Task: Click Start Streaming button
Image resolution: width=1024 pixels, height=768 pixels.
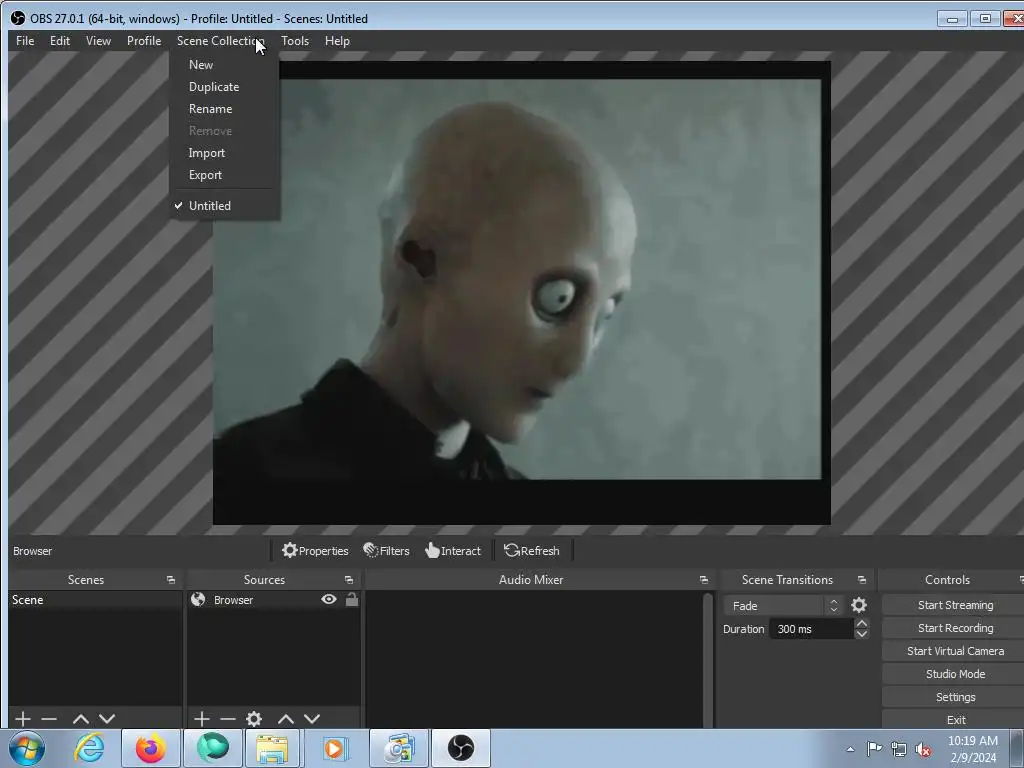Action: click(955, 605)
